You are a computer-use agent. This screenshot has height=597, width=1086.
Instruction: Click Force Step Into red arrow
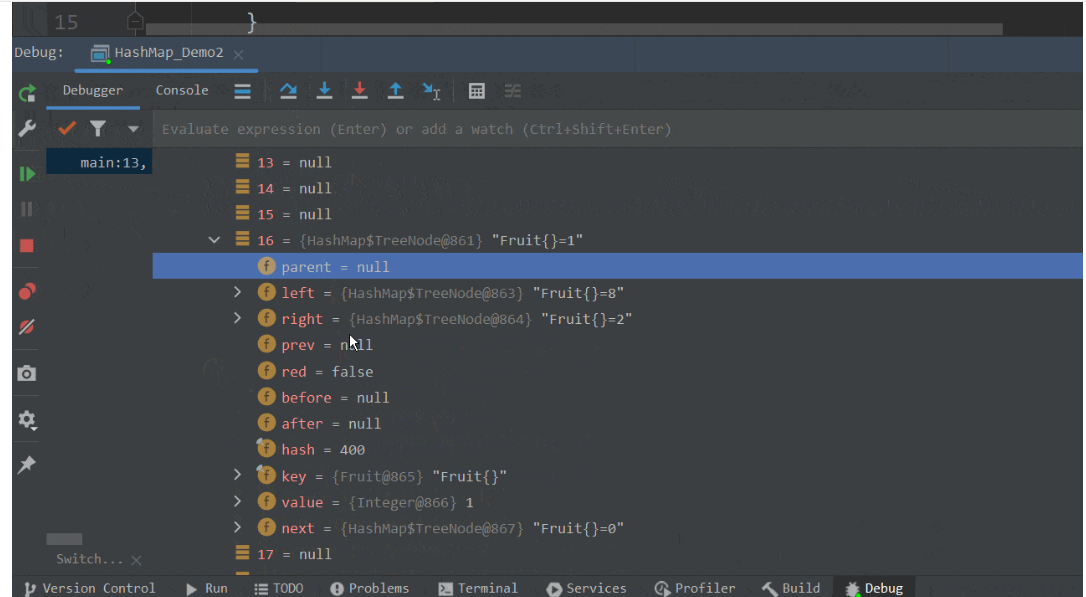click(359, 91)
